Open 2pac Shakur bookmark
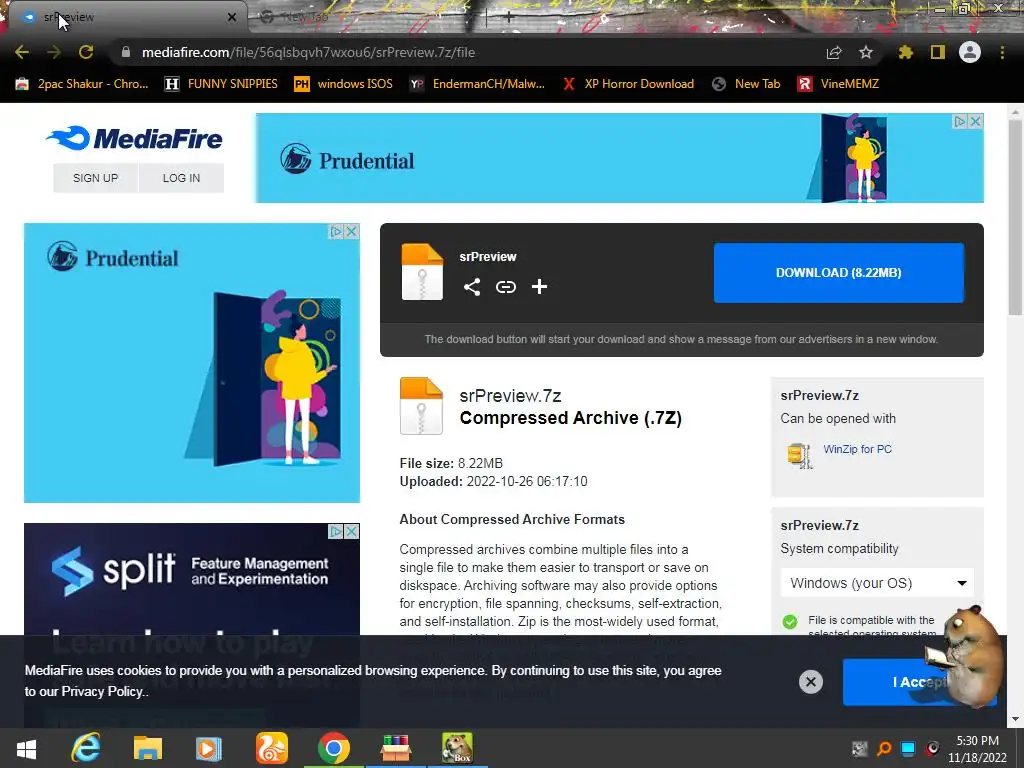 pyautogui.click(x=82, y=84)
